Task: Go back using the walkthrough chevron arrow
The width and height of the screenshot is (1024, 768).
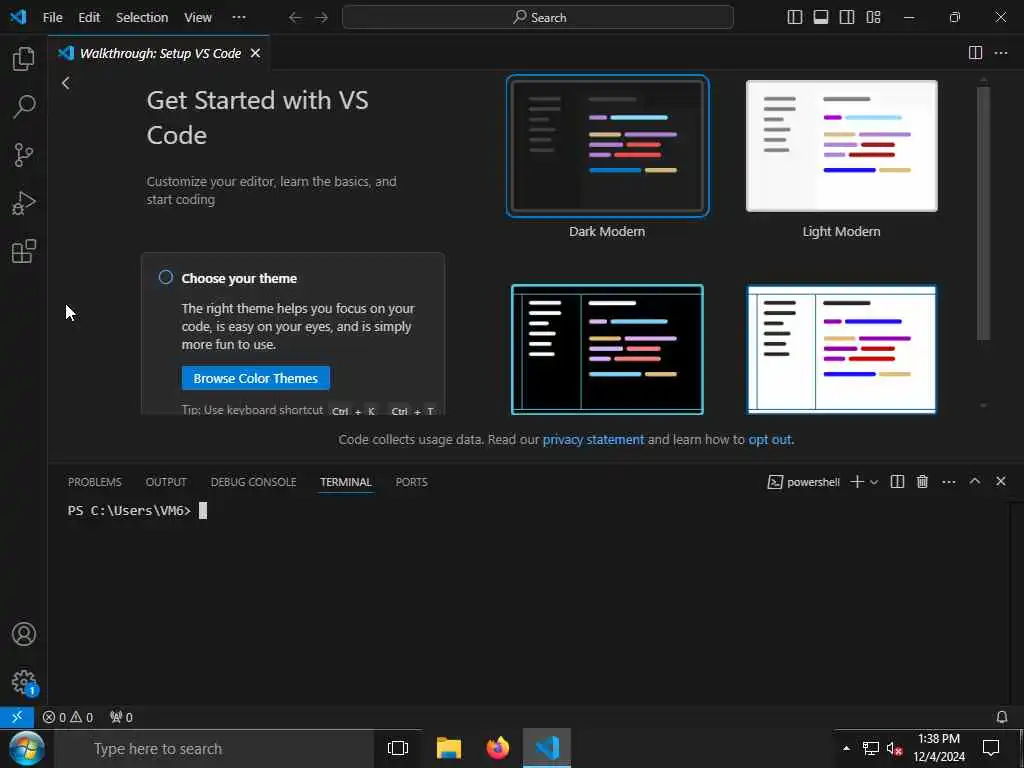Action: (x=65, y=83)
